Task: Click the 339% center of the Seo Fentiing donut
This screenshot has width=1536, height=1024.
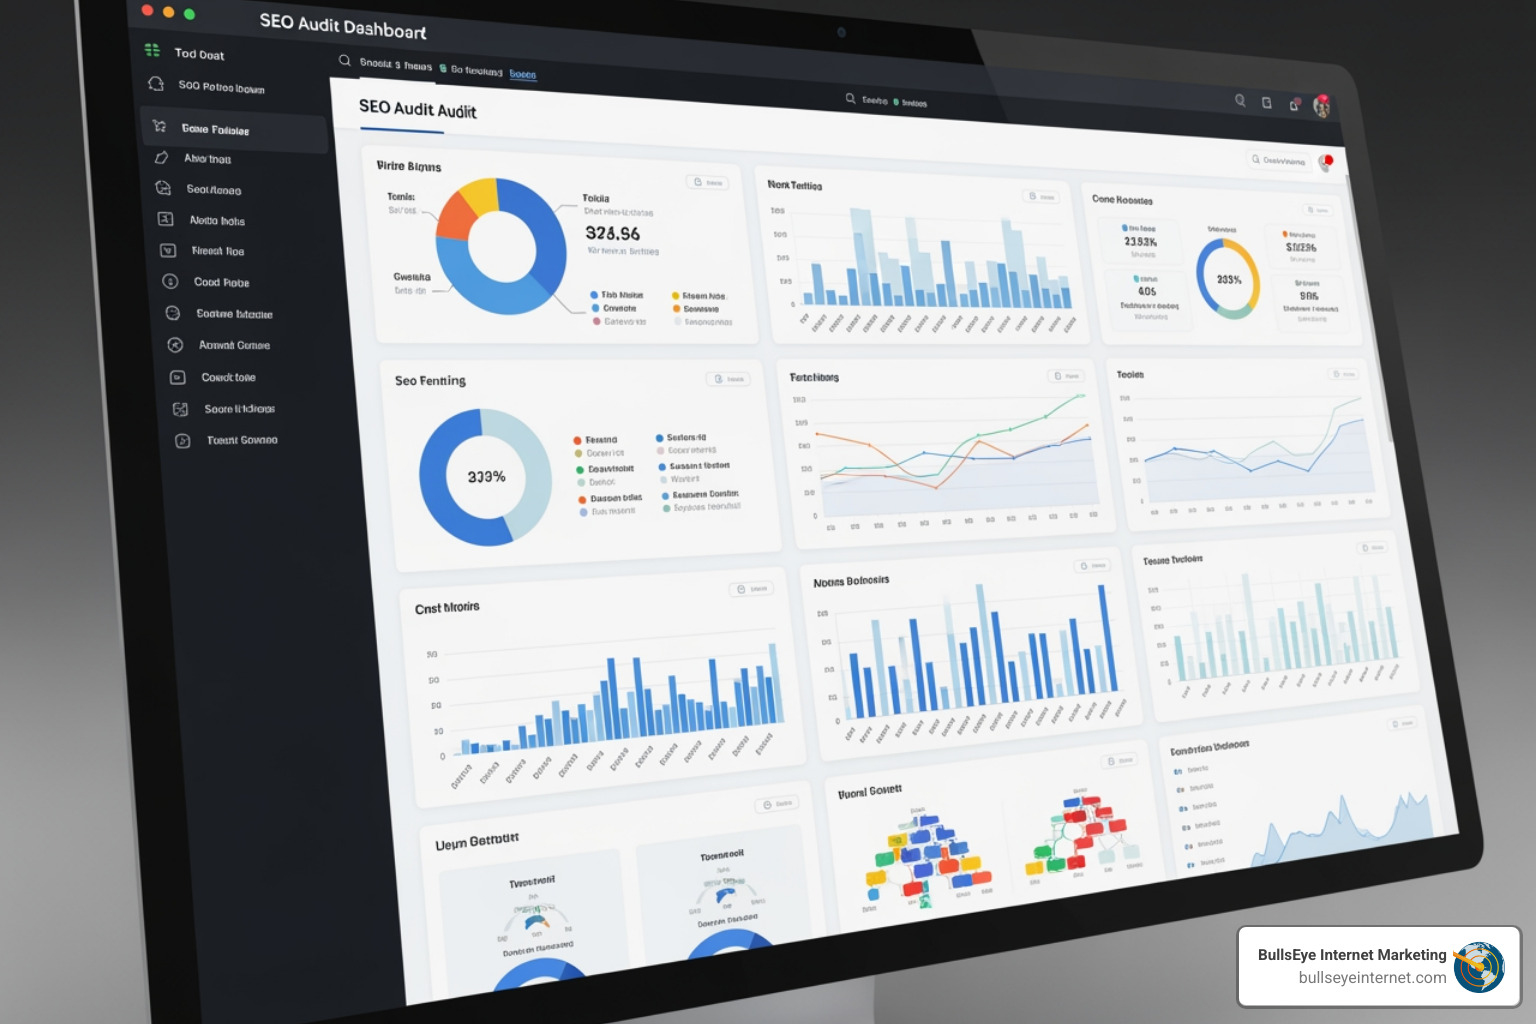Action: pyautogui.click(x=486, y=477)
